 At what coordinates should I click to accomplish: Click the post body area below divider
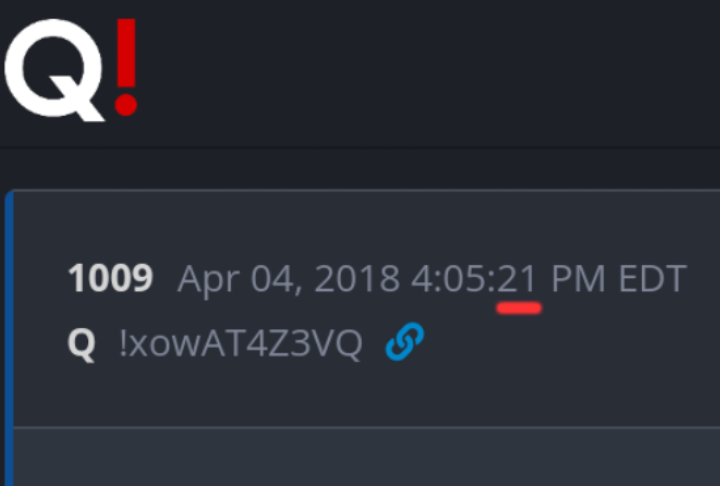367,457
